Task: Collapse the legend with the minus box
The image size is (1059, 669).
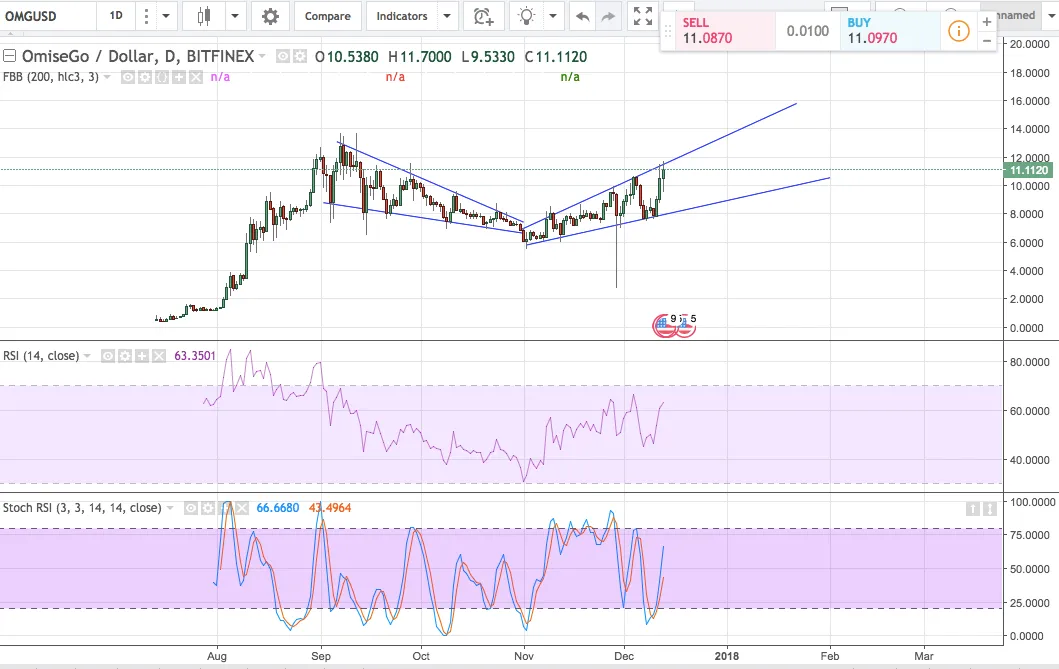Action: 9,56
